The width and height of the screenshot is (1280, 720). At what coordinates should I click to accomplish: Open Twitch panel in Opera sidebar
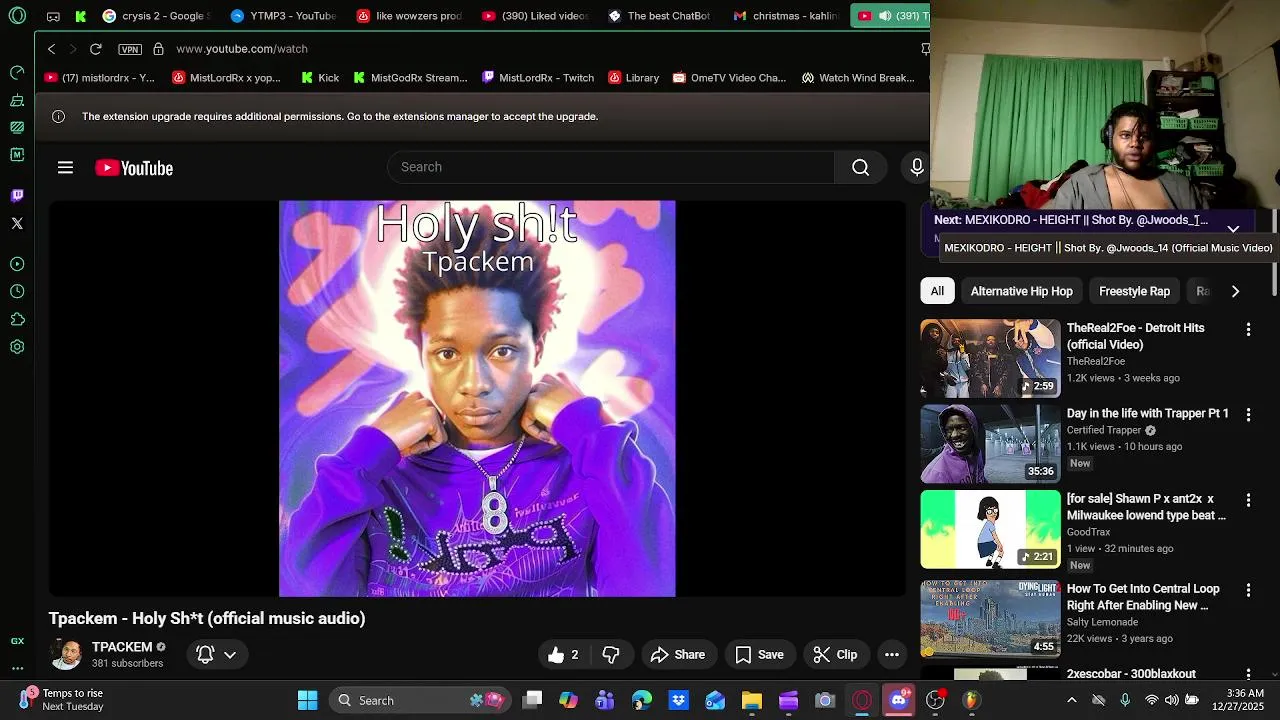click(x=17, y=195)
